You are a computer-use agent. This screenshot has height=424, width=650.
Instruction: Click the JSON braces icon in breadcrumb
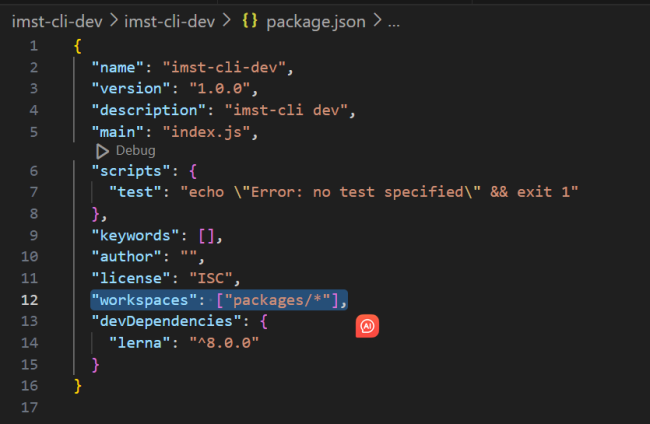click(x=250, y=21)
